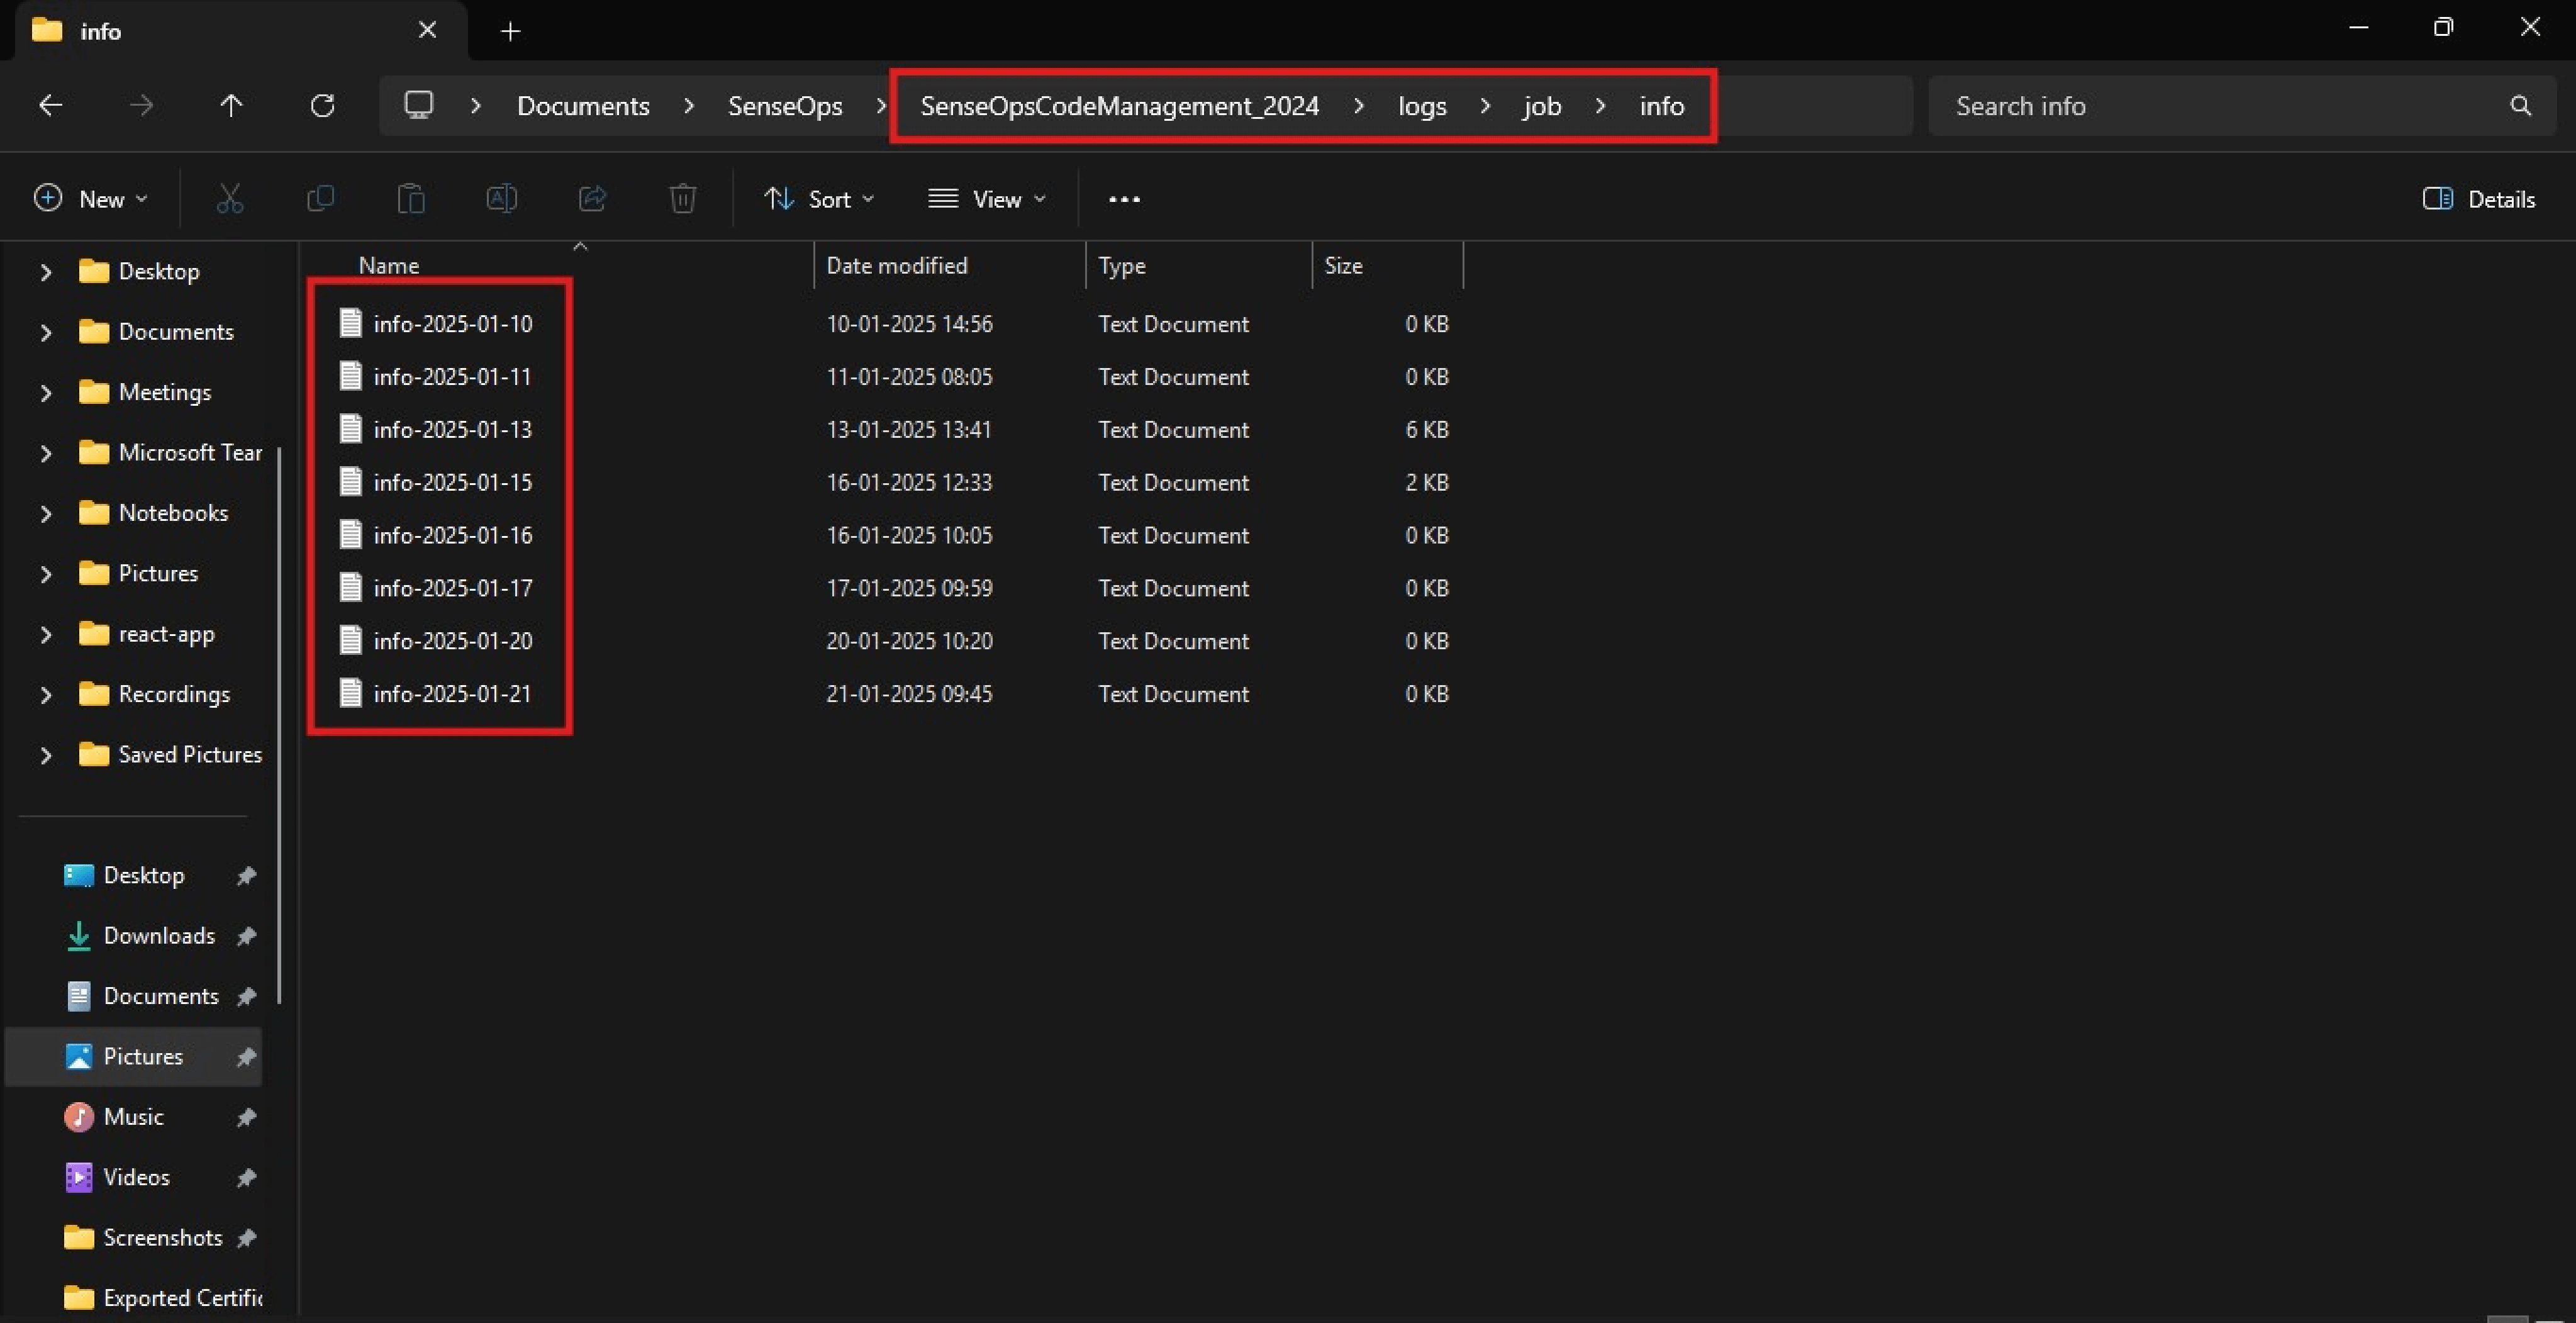Viewport: 2576px width, 1323px height.
Task: Close the info tab
Action: (427, 31)
